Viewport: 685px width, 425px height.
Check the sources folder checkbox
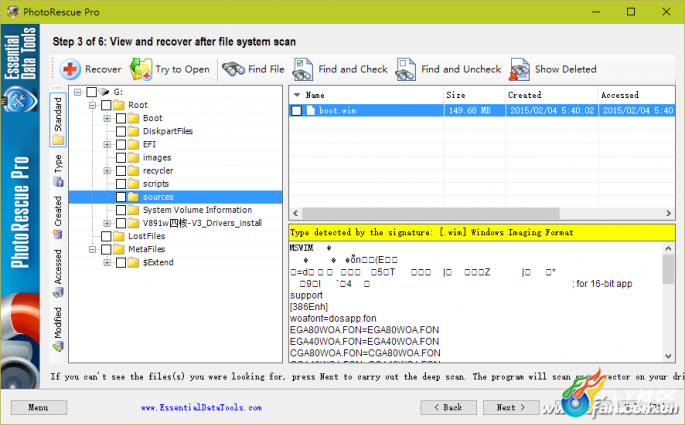coord(121,197)
